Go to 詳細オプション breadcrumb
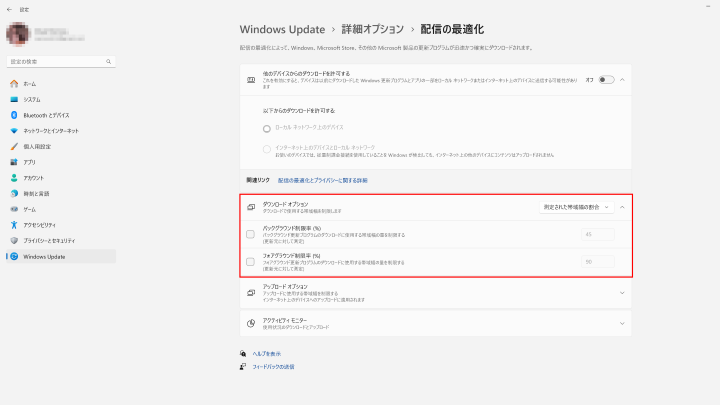This screenshot has width=720, height=405. point(372,29)
